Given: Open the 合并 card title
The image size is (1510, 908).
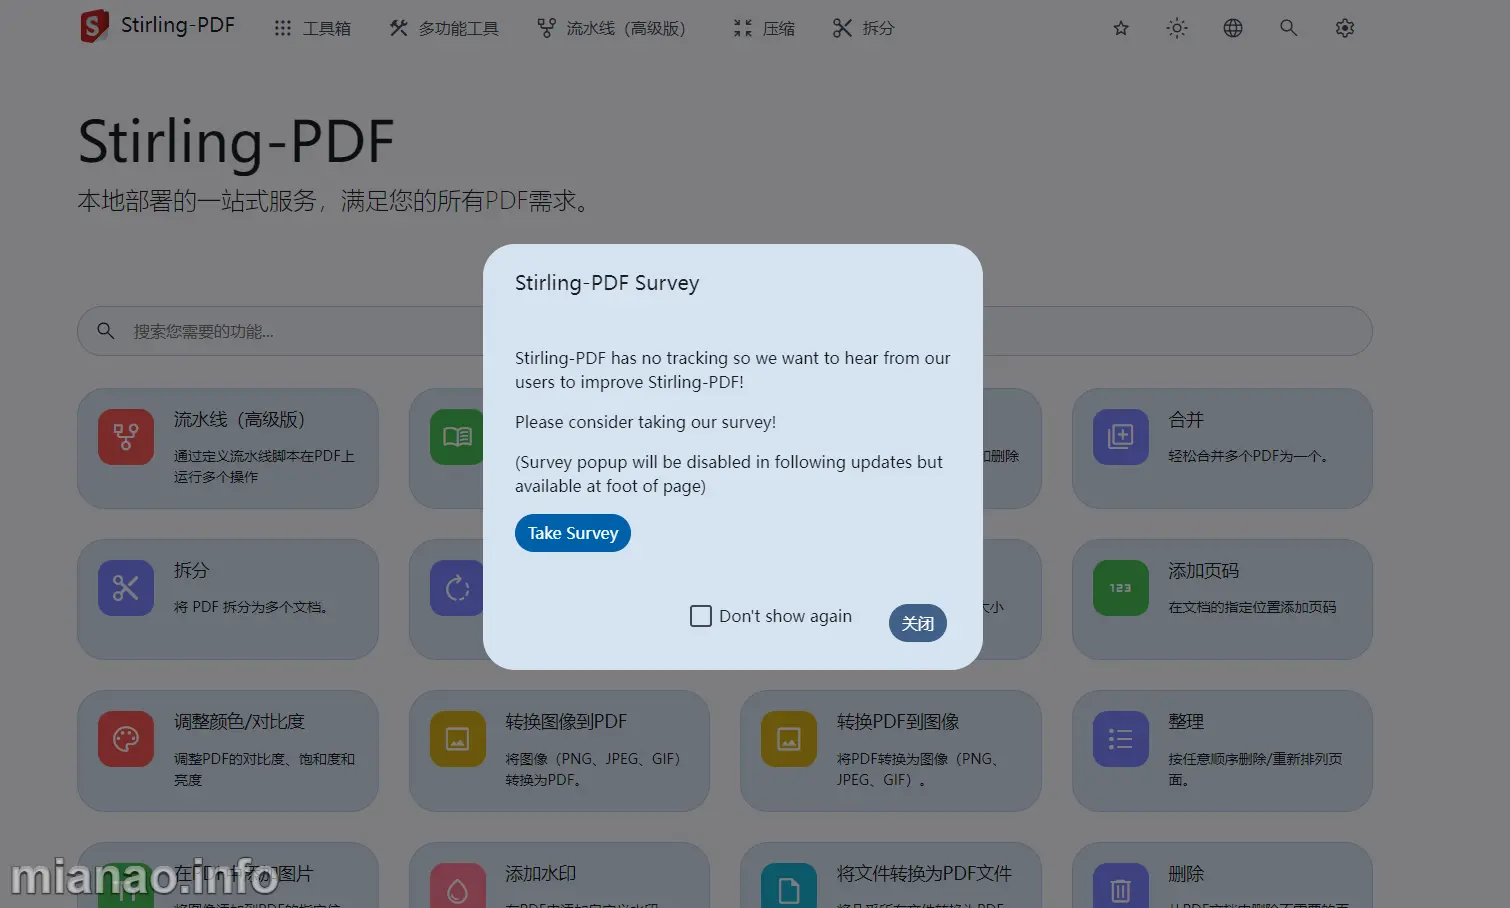Looking at the screenshot, I should coord(1186,420).
